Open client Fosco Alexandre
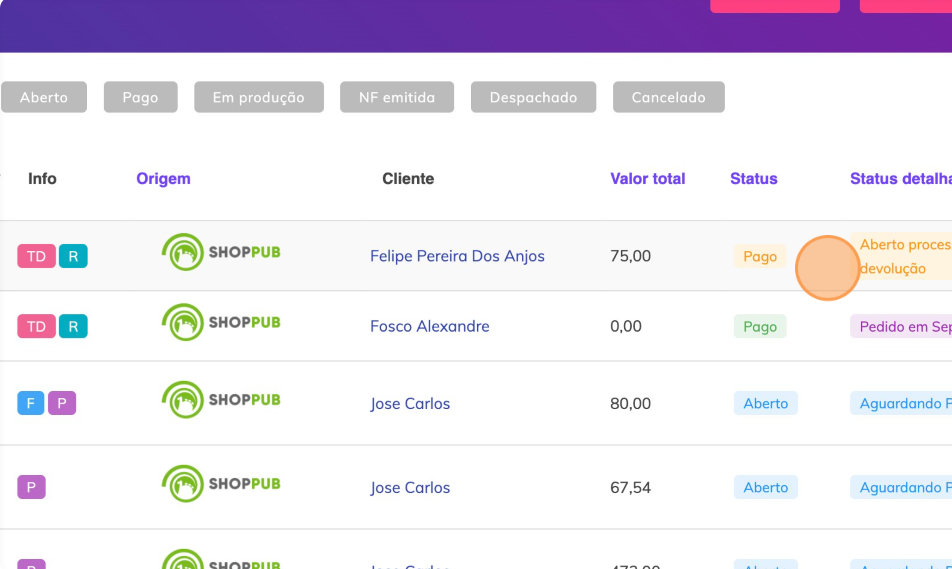Image resolution: width=952 pixels, height=569 pixels. [430, 326]
